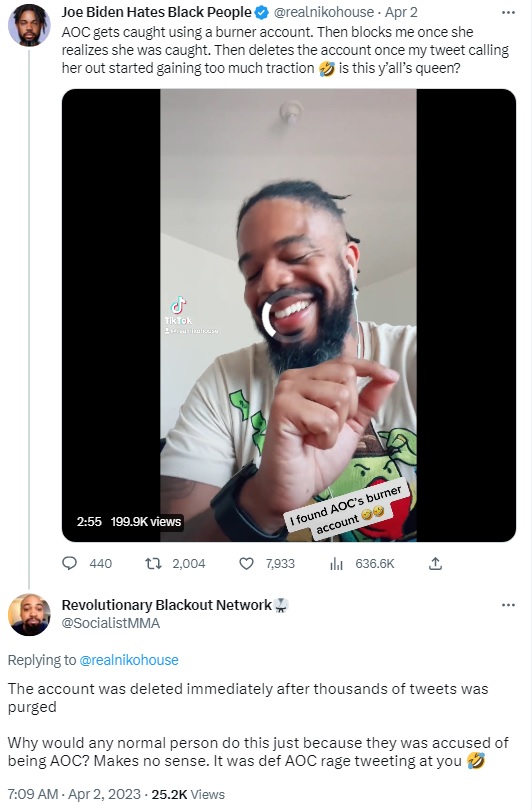Open Joe Biden Hates Black People profile
The height and width of the screenshot is (810, 532).
coord(157,12)
